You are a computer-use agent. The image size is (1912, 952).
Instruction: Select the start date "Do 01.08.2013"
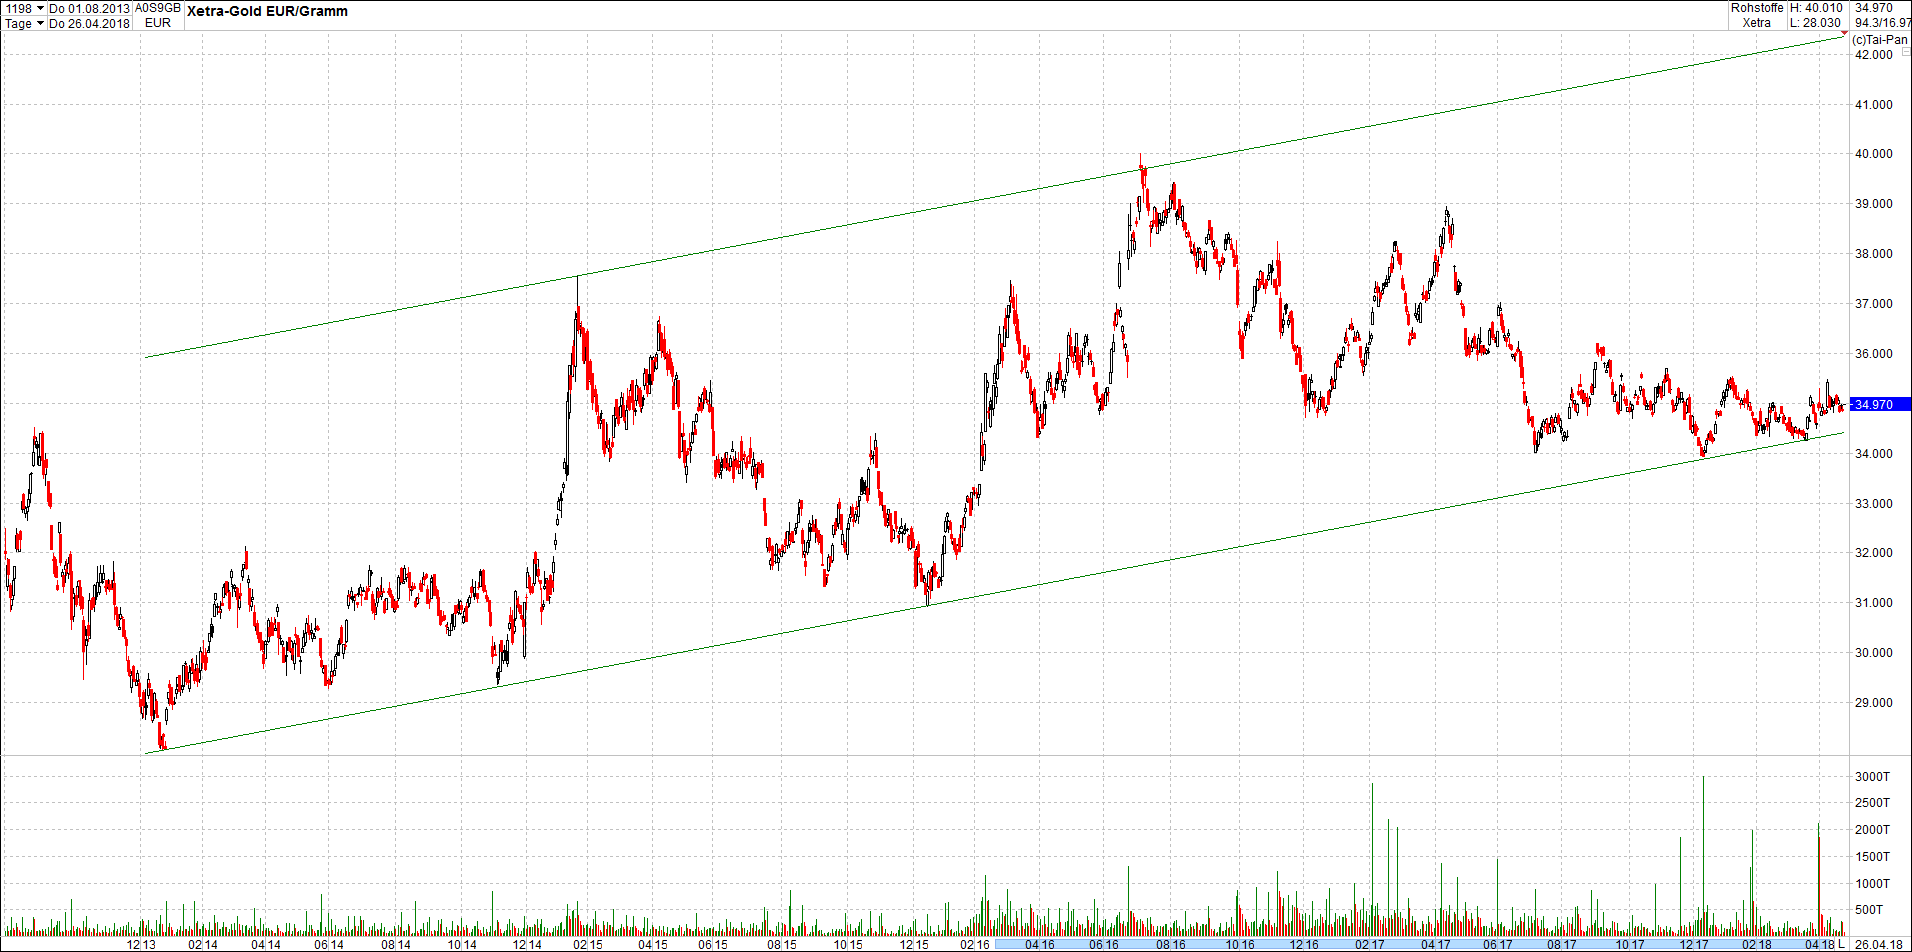pos(90,7)
